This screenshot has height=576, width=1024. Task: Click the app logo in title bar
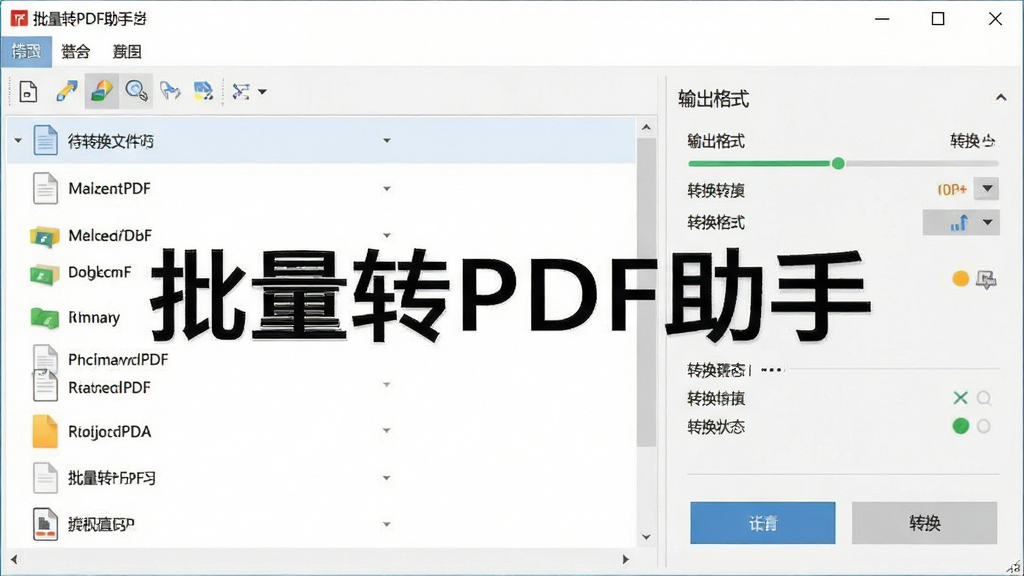(x=19, y=18)
